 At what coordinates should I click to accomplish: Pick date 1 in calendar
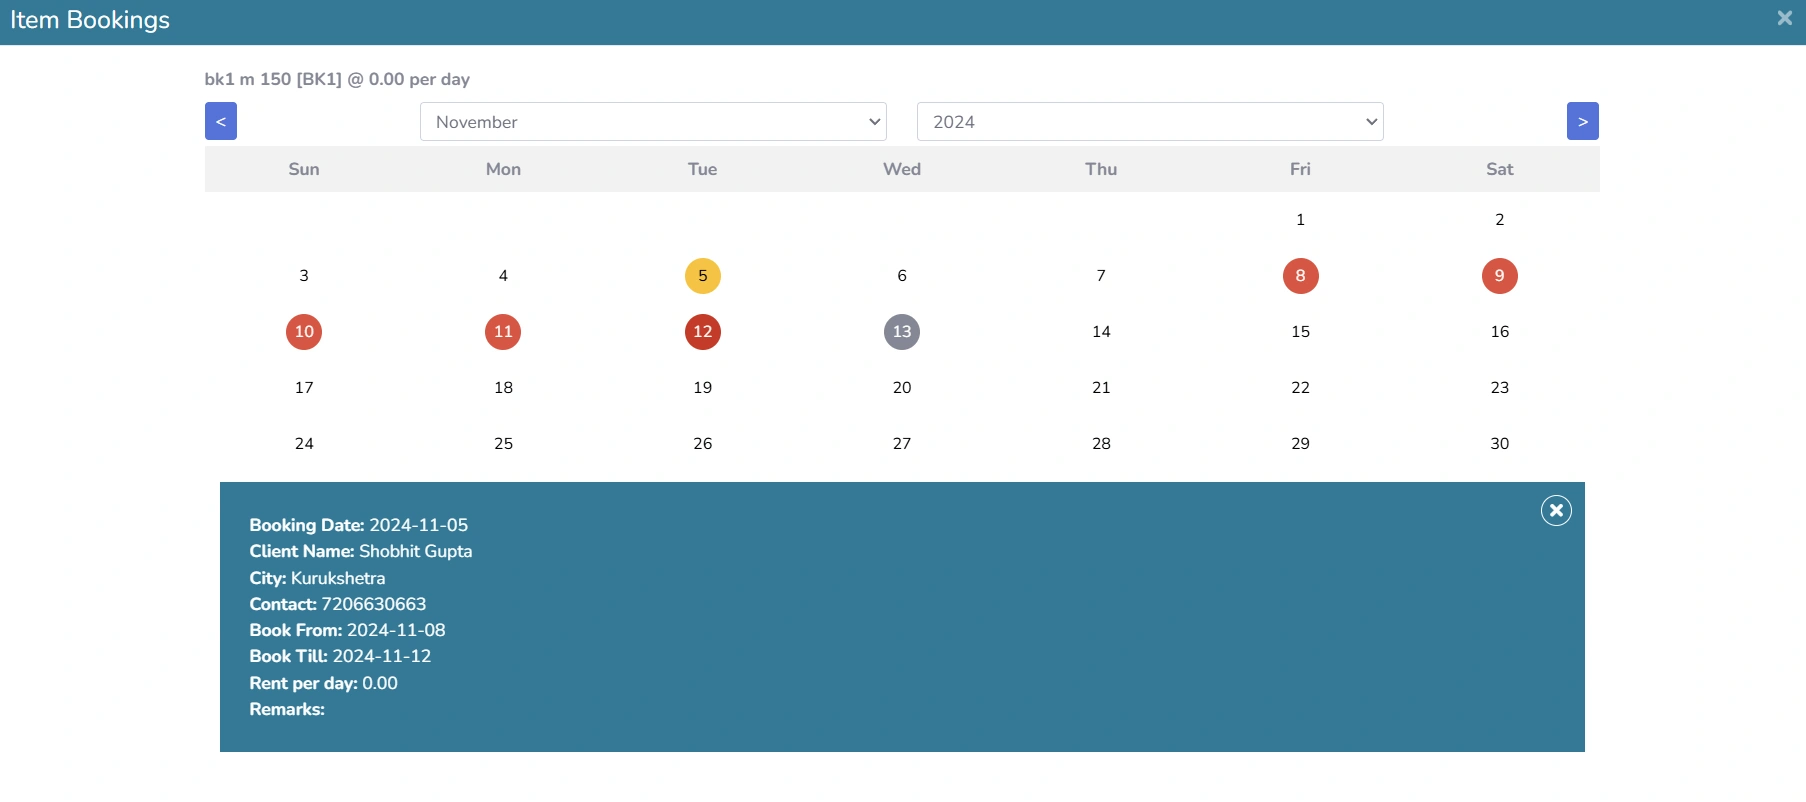(1300, 220)
